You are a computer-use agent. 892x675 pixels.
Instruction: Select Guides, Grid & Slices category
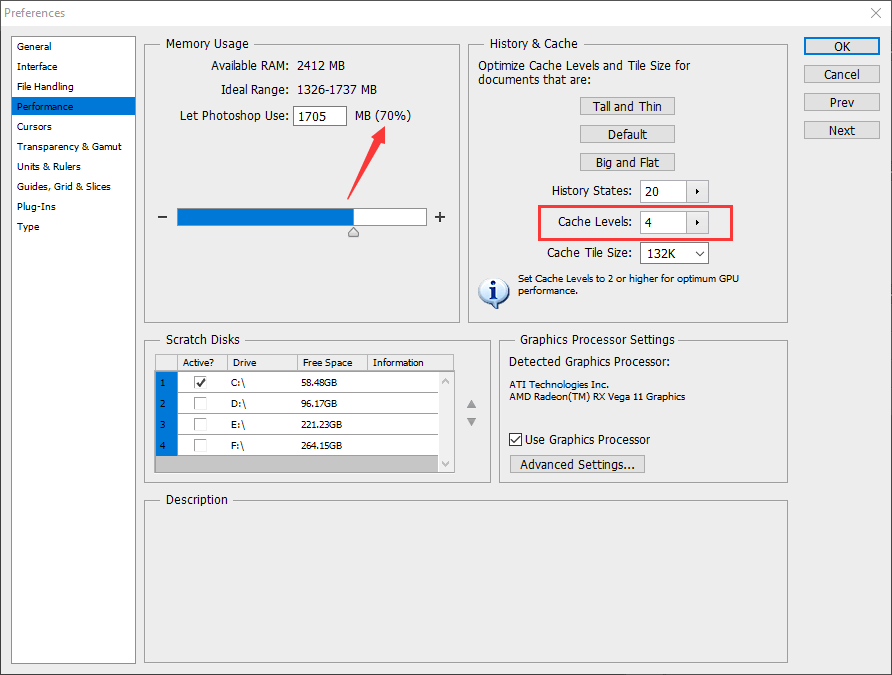[73, 186]
